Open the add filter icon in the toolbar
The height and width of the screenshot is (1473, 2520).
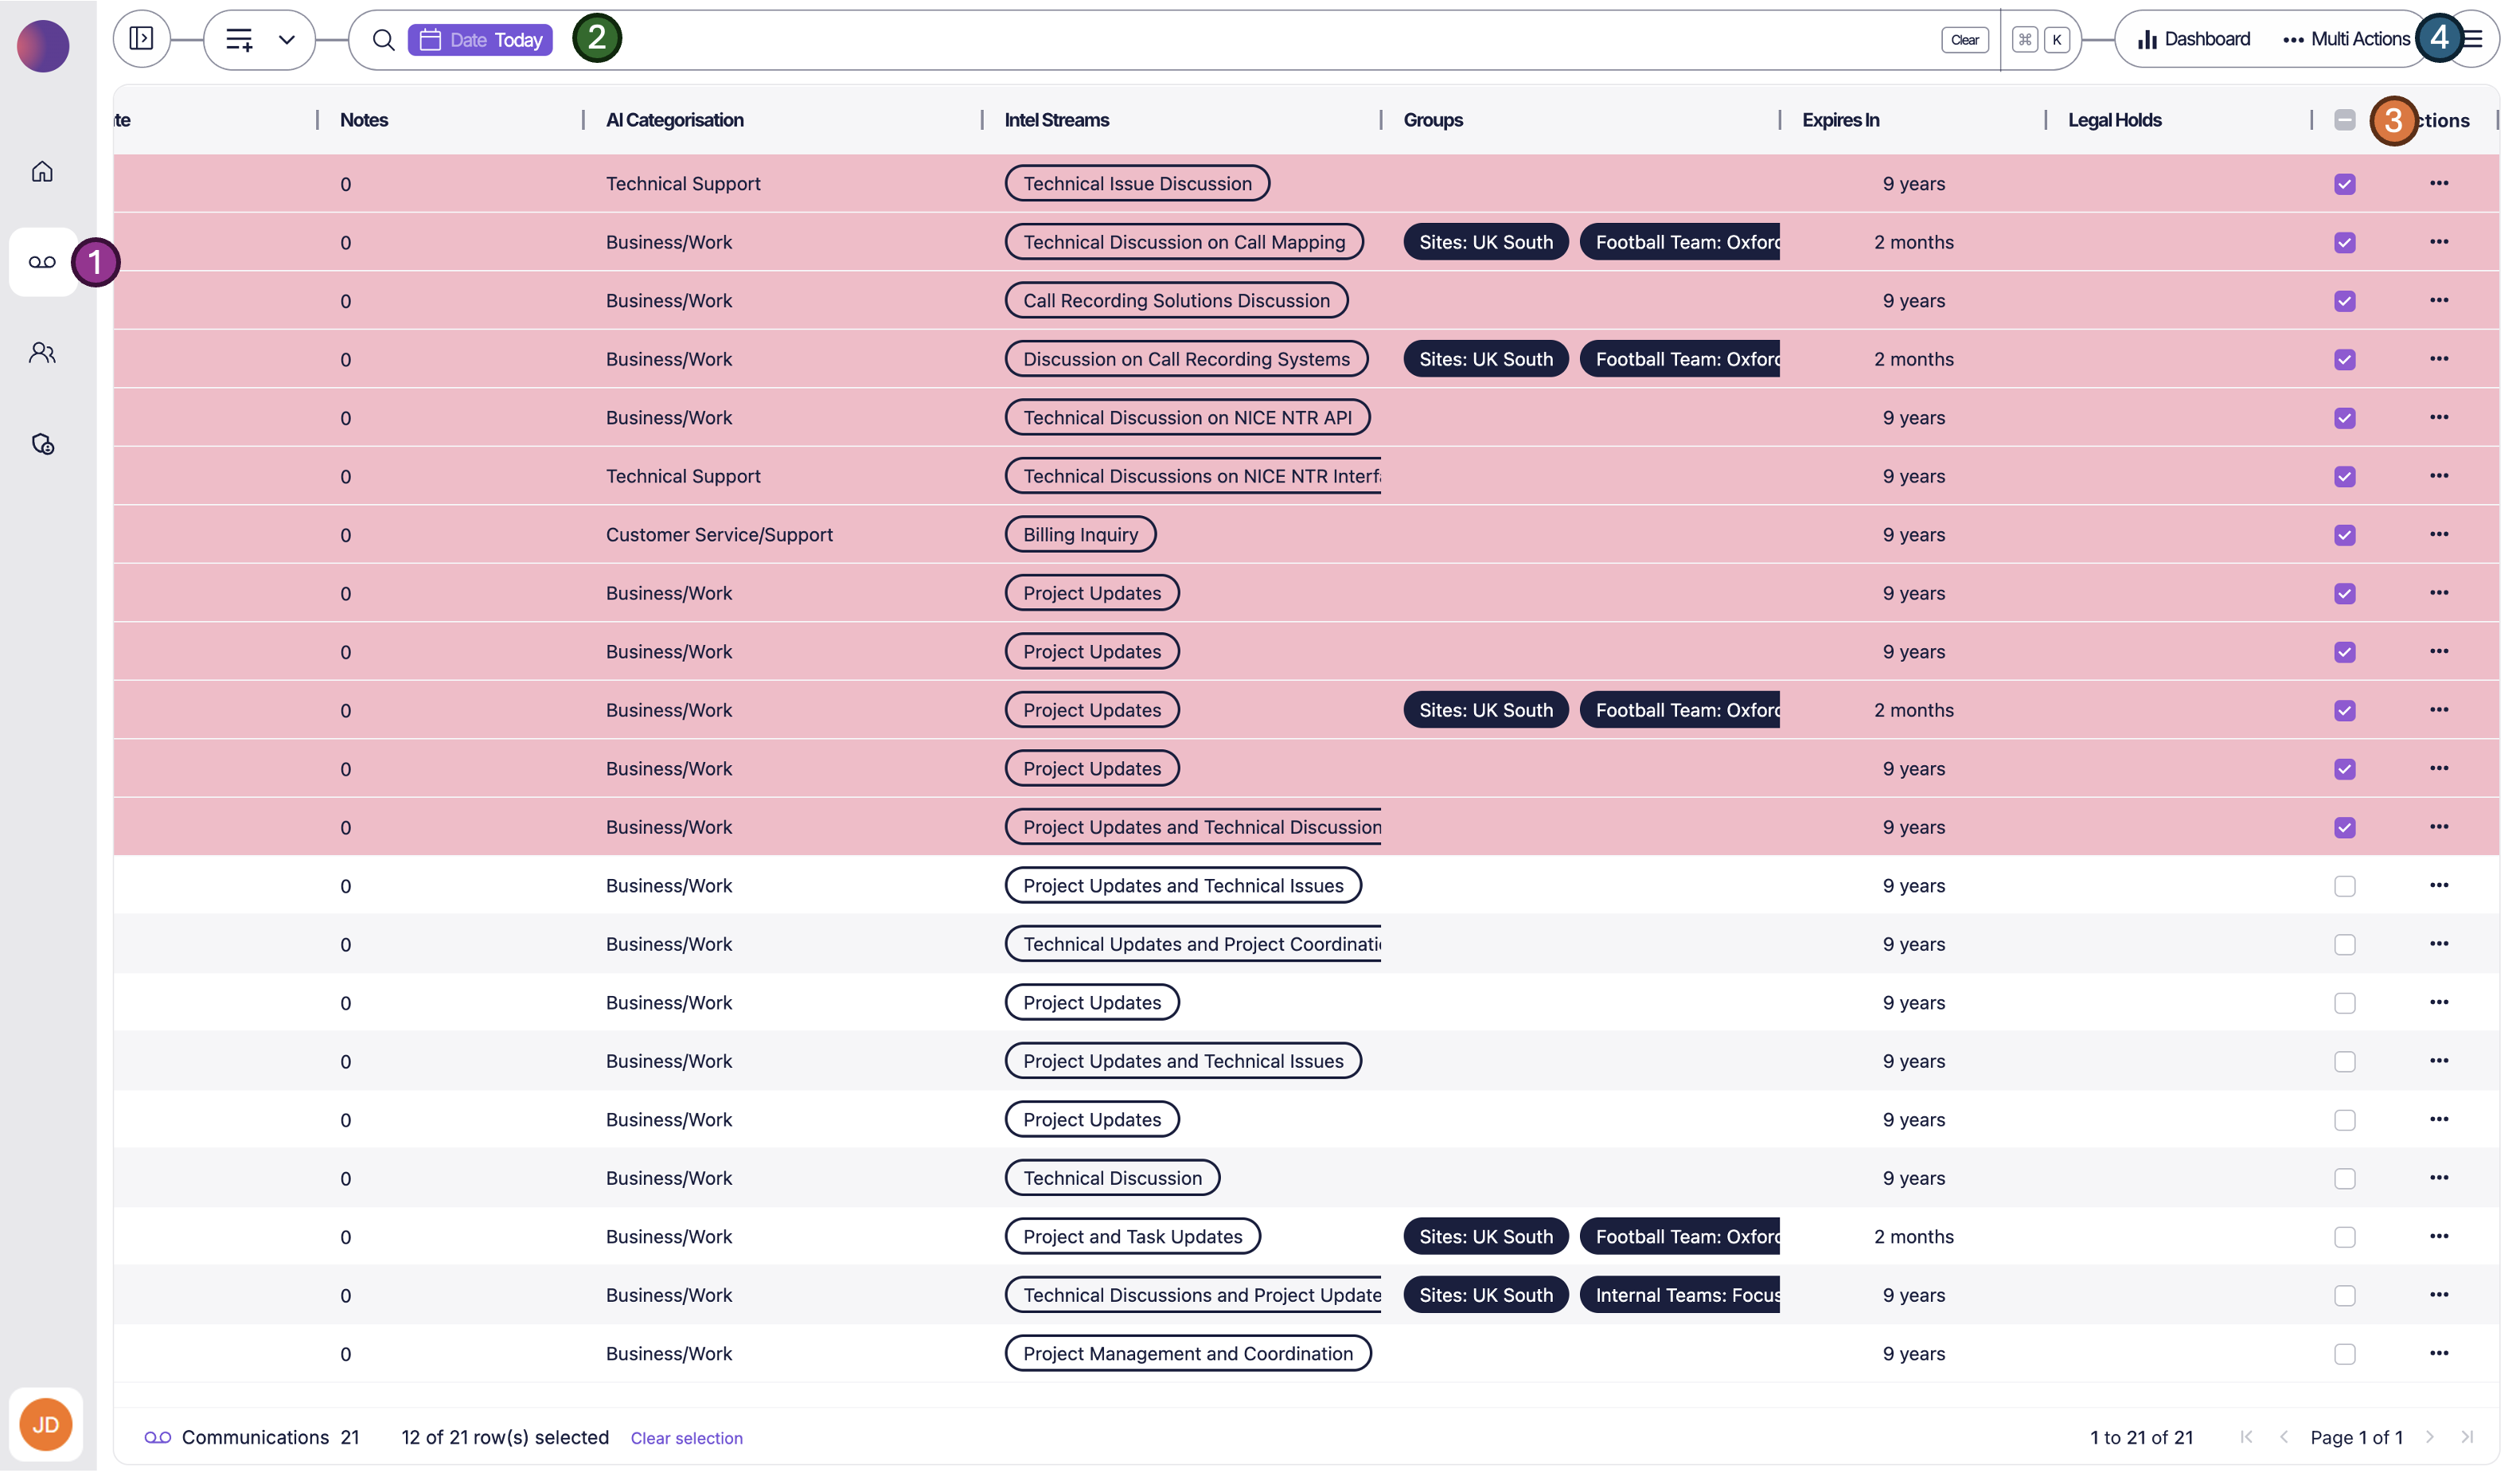point(239,40)
